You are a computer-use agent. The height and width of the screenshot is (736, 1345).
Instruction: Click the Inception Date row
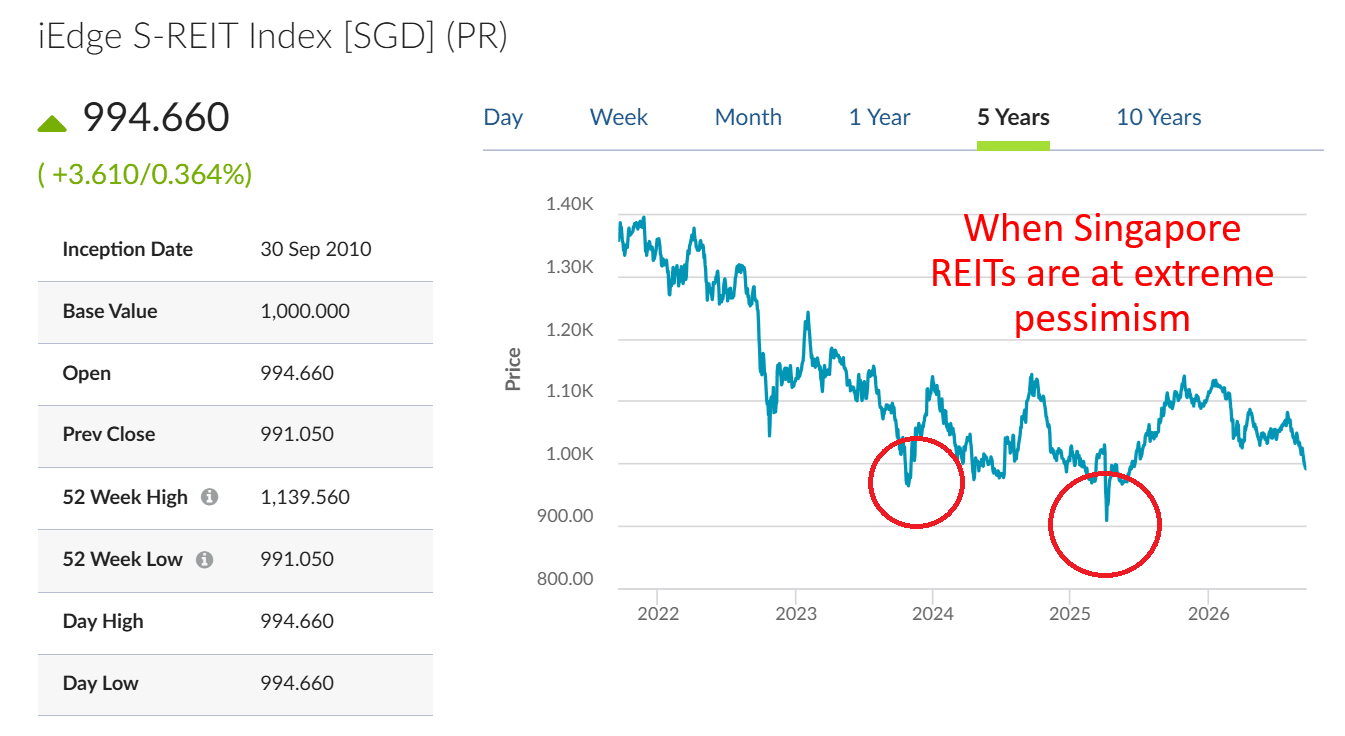coord(235,250)
